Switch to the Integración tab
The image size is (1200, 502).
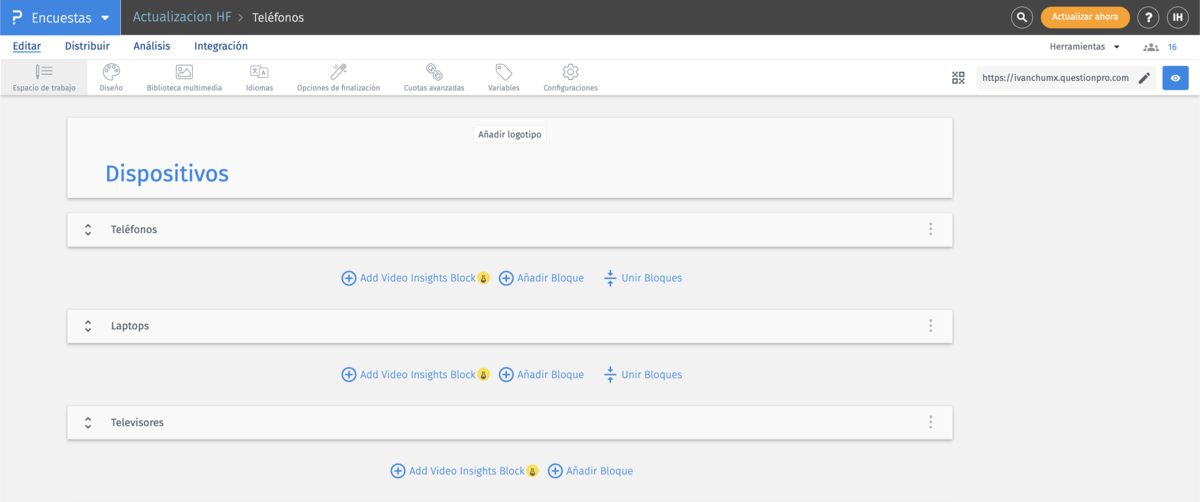point(221,46)
